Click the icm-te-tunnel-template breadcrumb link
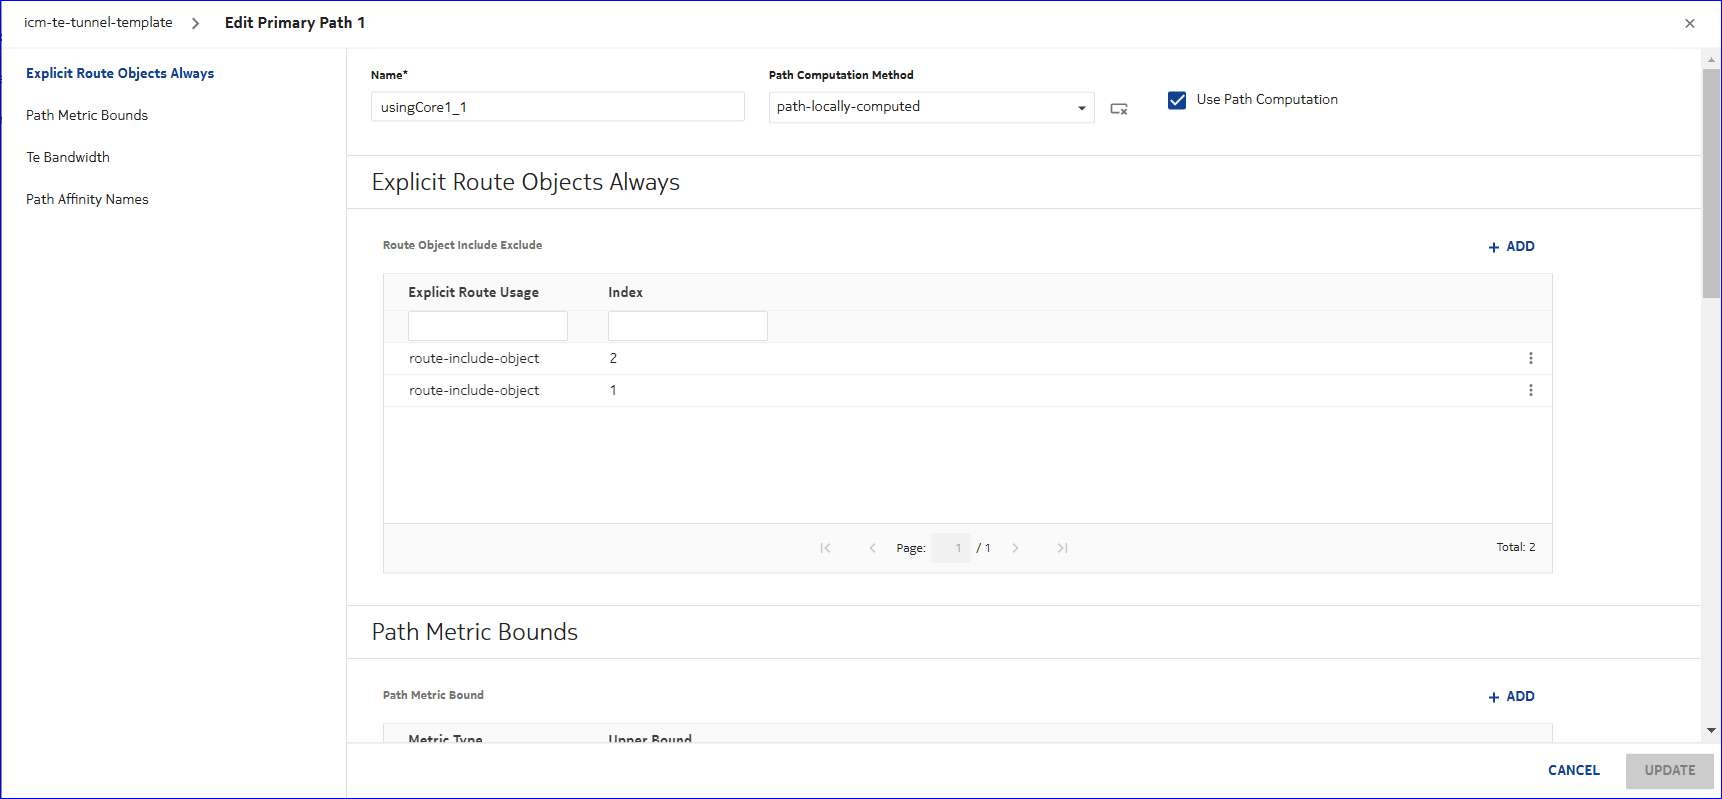Viewport: 1722px width, 799px height. pyautogui.click(x=98, y=22)
